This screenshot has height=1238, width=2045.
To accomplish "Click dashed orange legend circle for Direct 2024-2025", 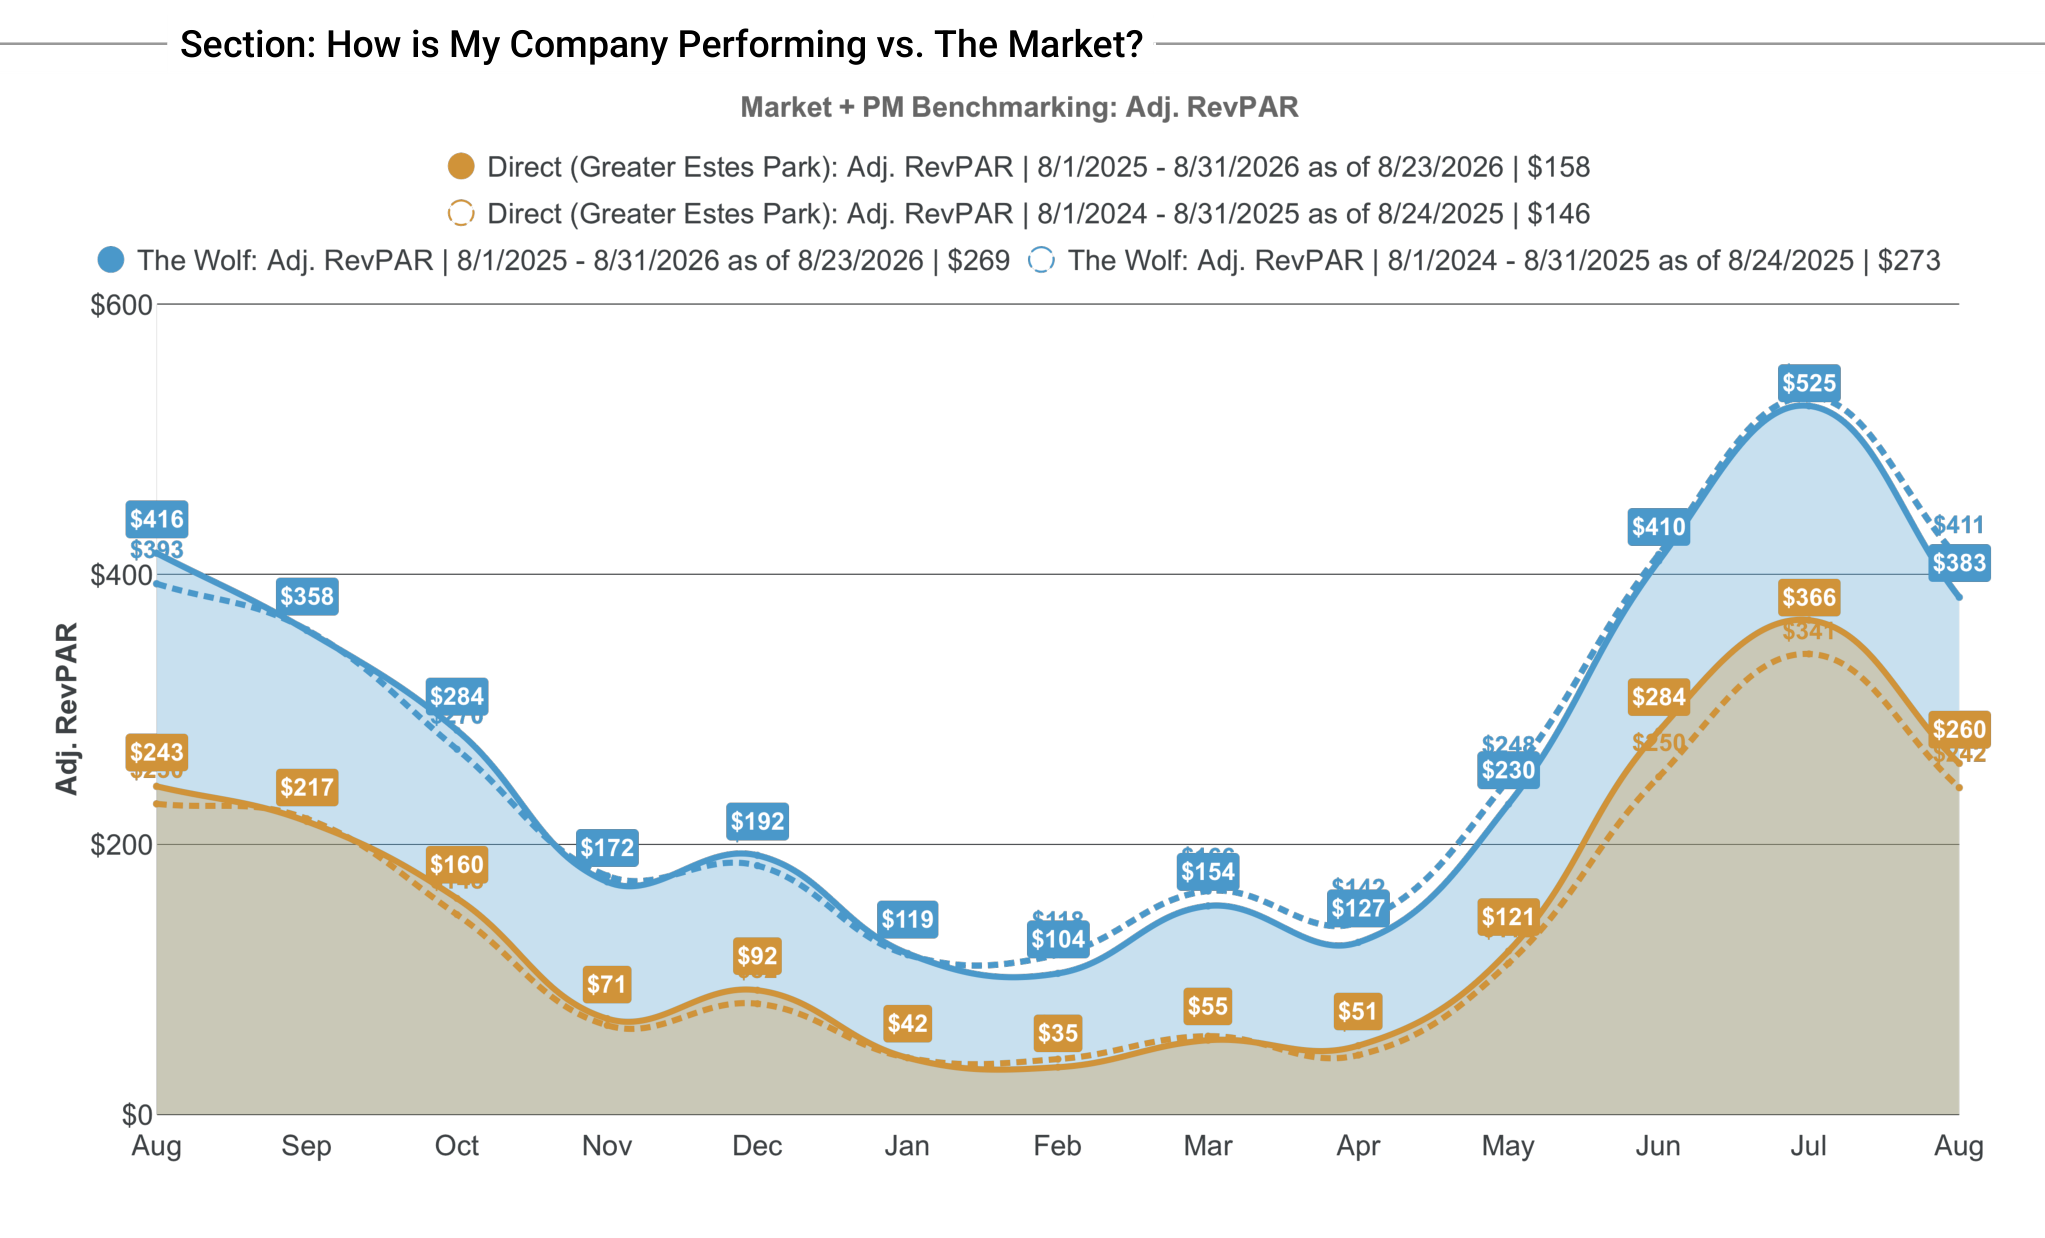I will (x=460, y=213).
